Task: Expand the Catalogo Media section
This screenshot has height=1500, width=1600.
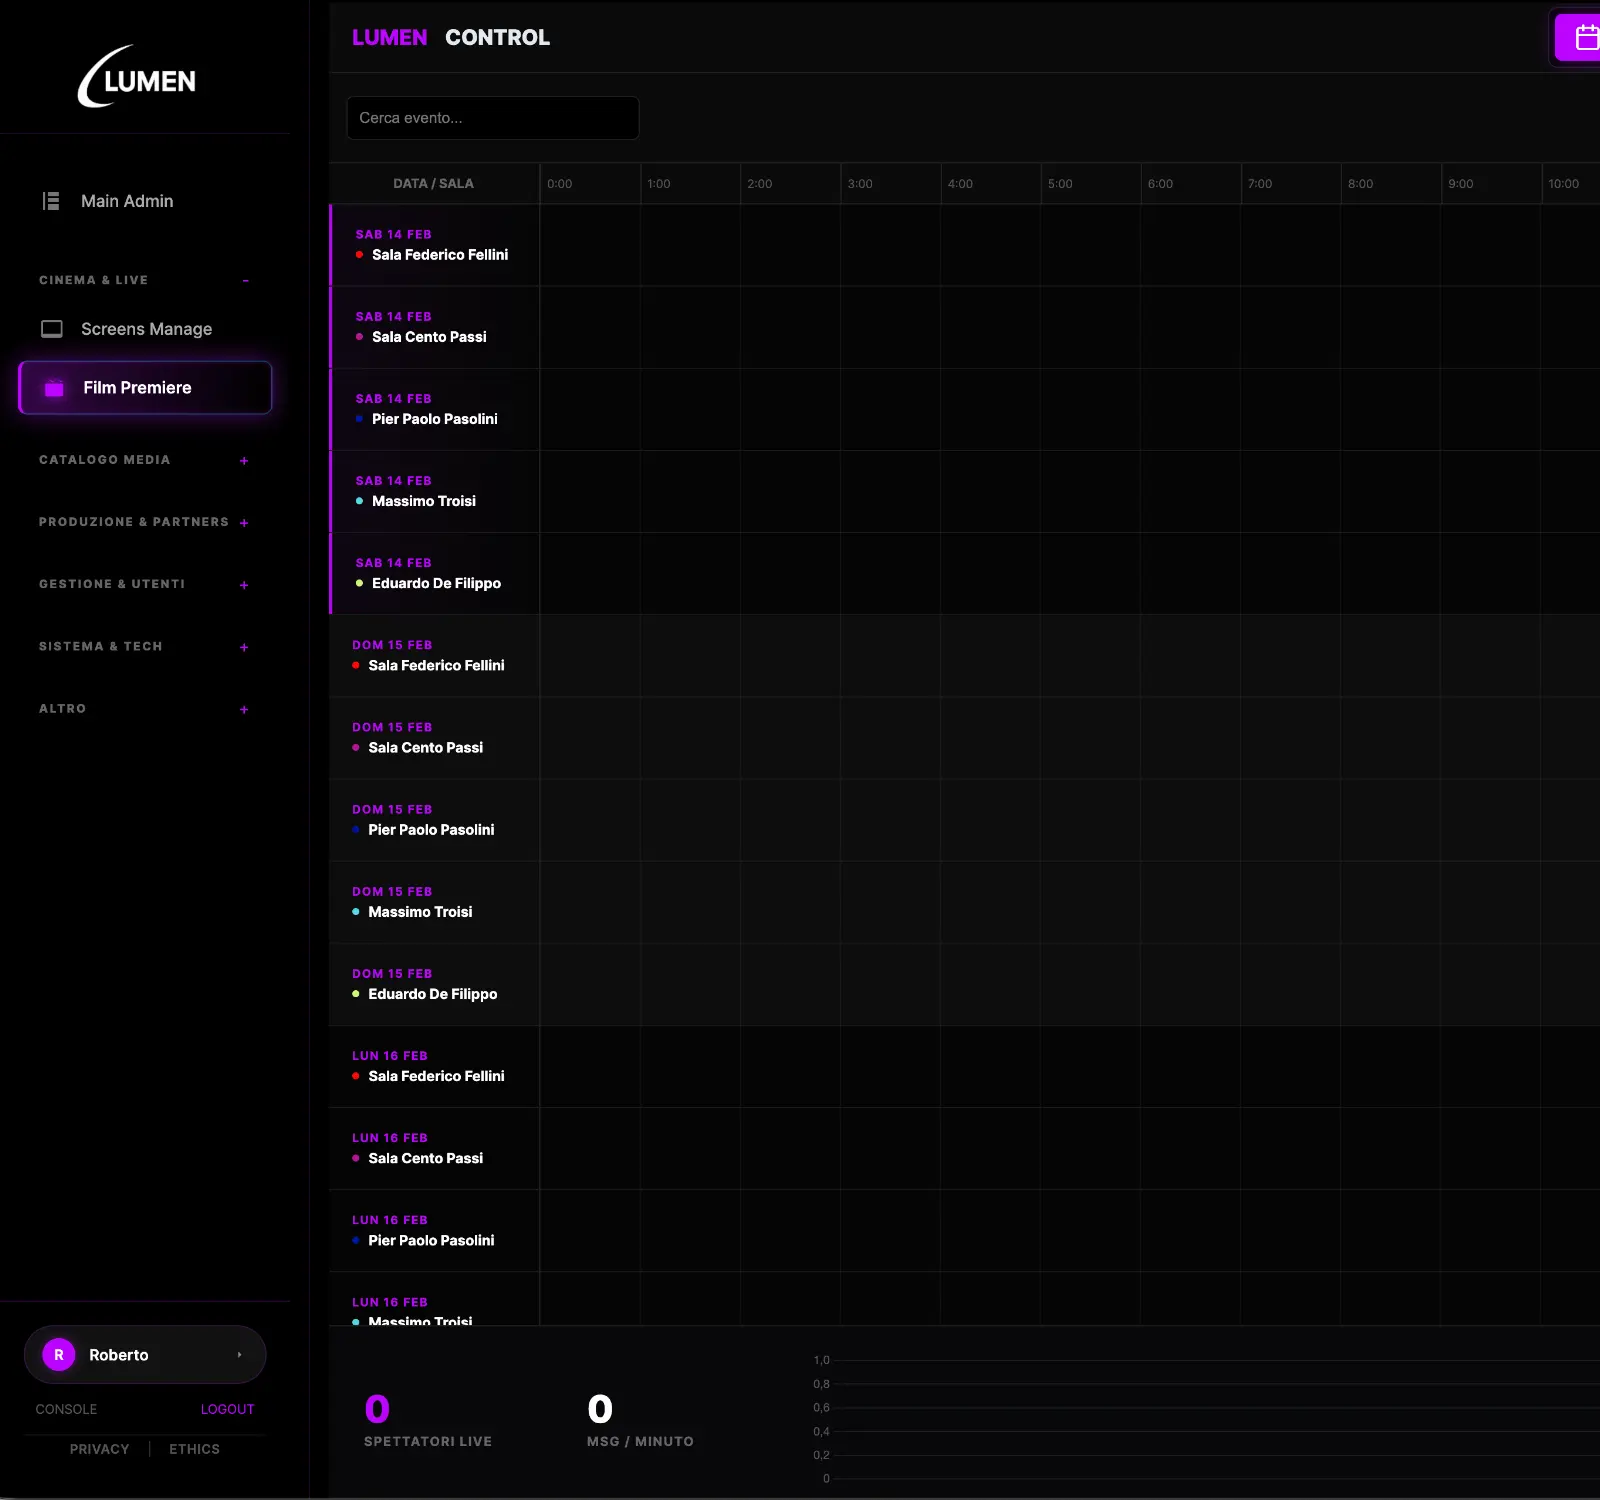Action: pos(244,461)
